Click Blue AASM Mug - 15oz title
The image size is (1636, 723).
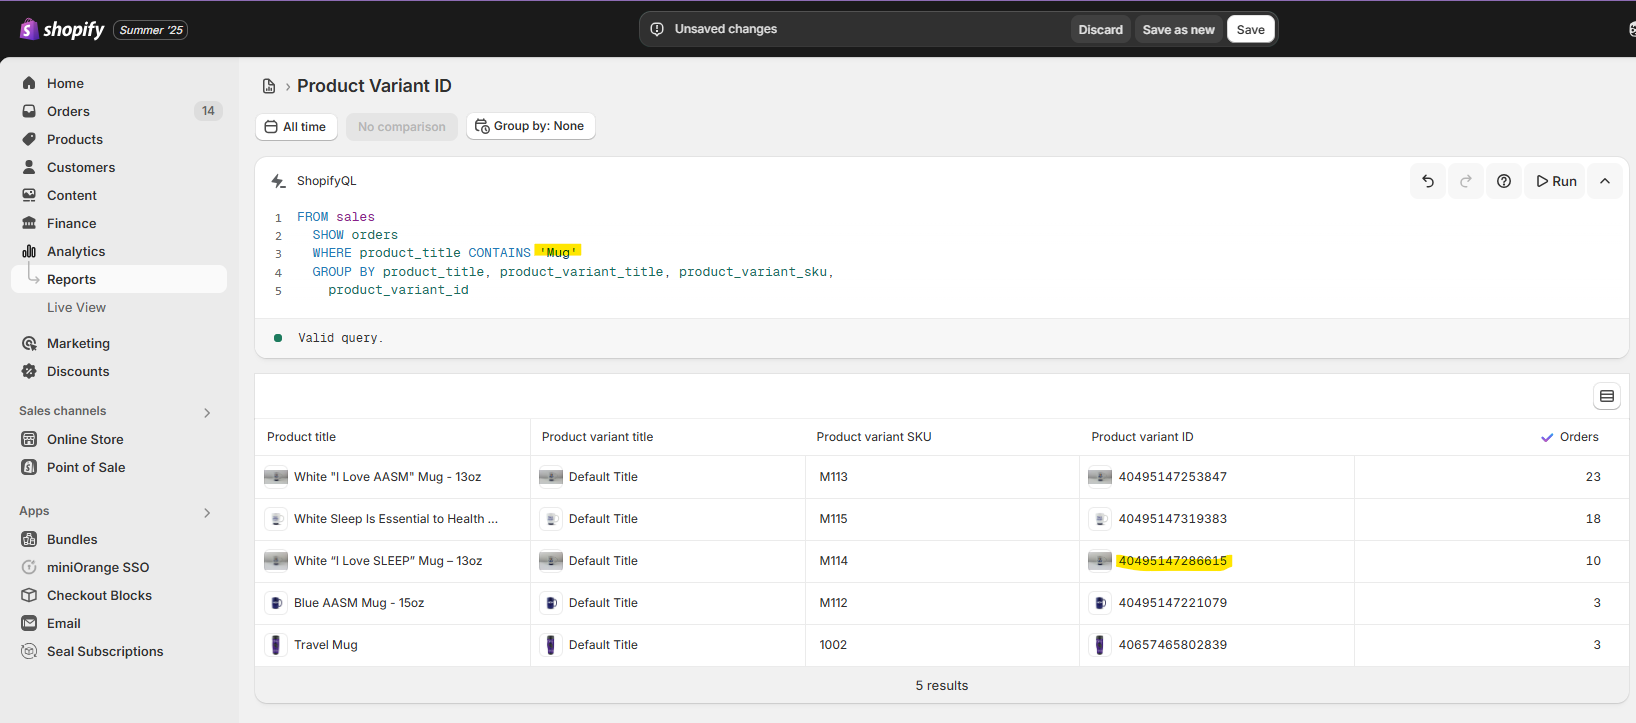(359, 603)
